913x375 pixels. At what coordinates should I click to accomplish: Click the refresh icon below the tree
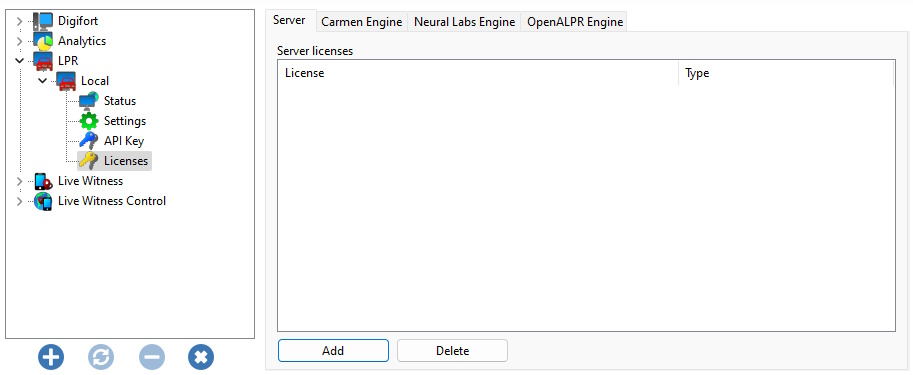(101, 356)
